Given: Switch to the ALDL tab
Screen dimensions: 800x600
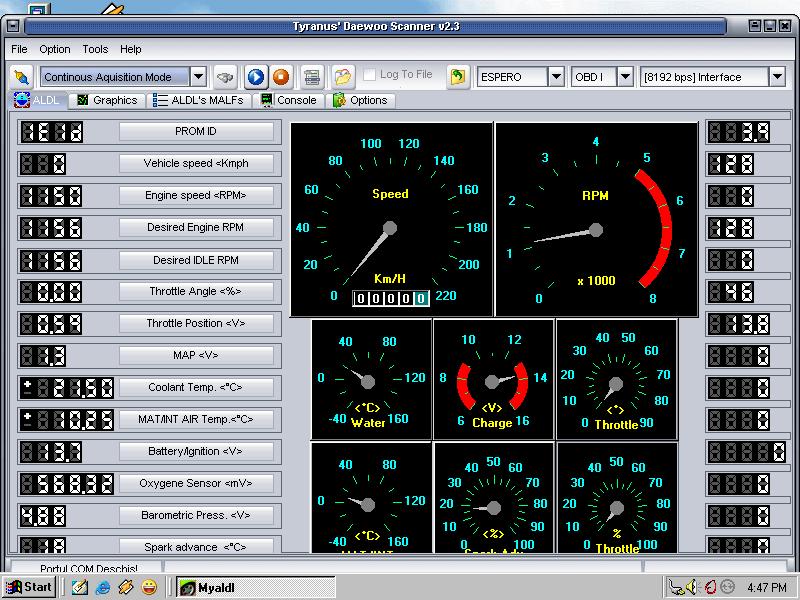Looking at the screenshot, I should tap(37, 100).
